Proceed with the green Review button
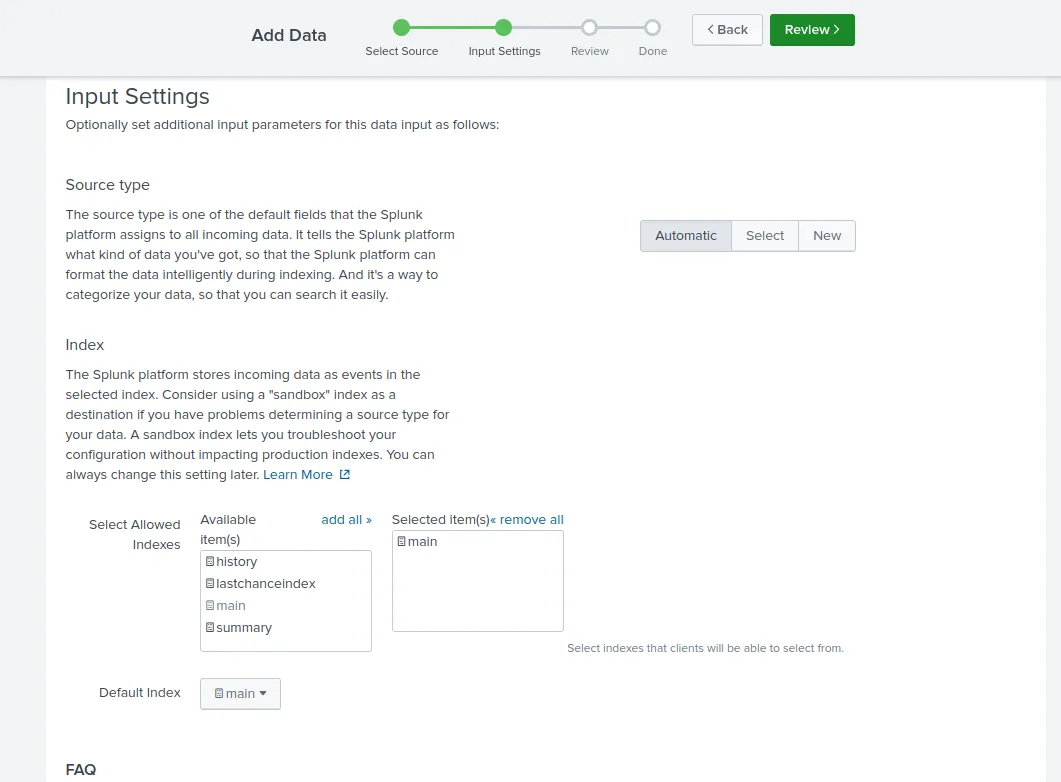The width and height of the screenshot is (1061, 782). [x=812, y=30]
